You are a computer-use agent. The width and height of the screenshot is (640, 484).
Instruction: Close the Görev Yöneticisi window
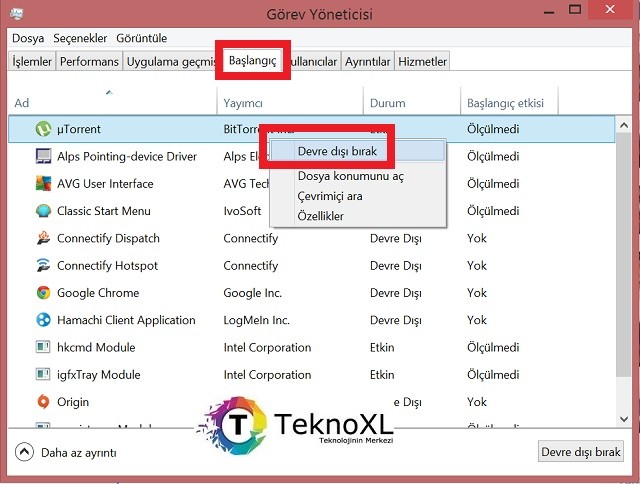(x=610, y=10)
